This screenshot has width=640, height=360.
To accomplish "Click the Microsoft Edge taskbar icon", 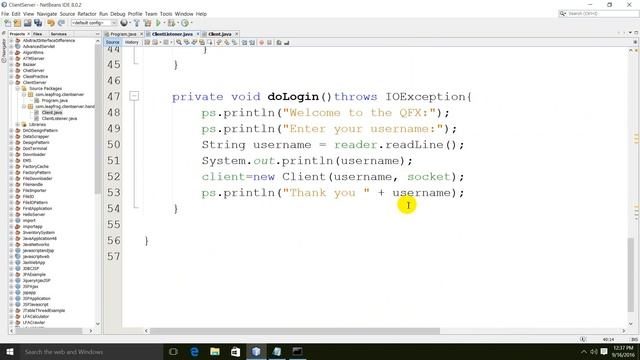I will click(x=194, y=351).
